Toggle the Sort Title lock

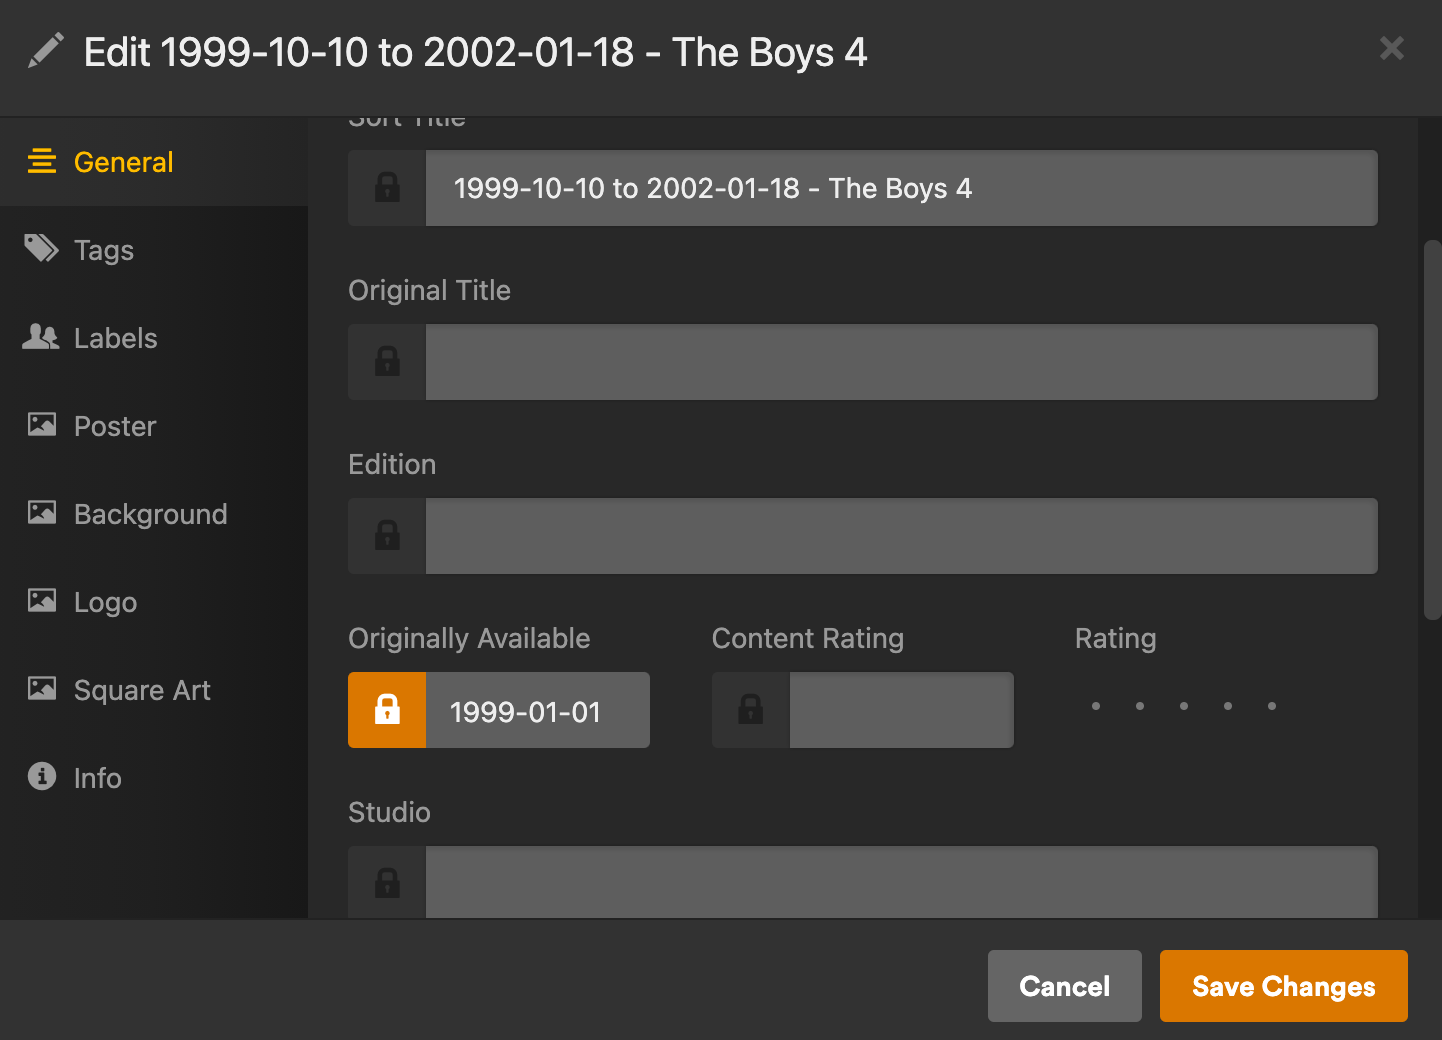click(x=387, y=188)
